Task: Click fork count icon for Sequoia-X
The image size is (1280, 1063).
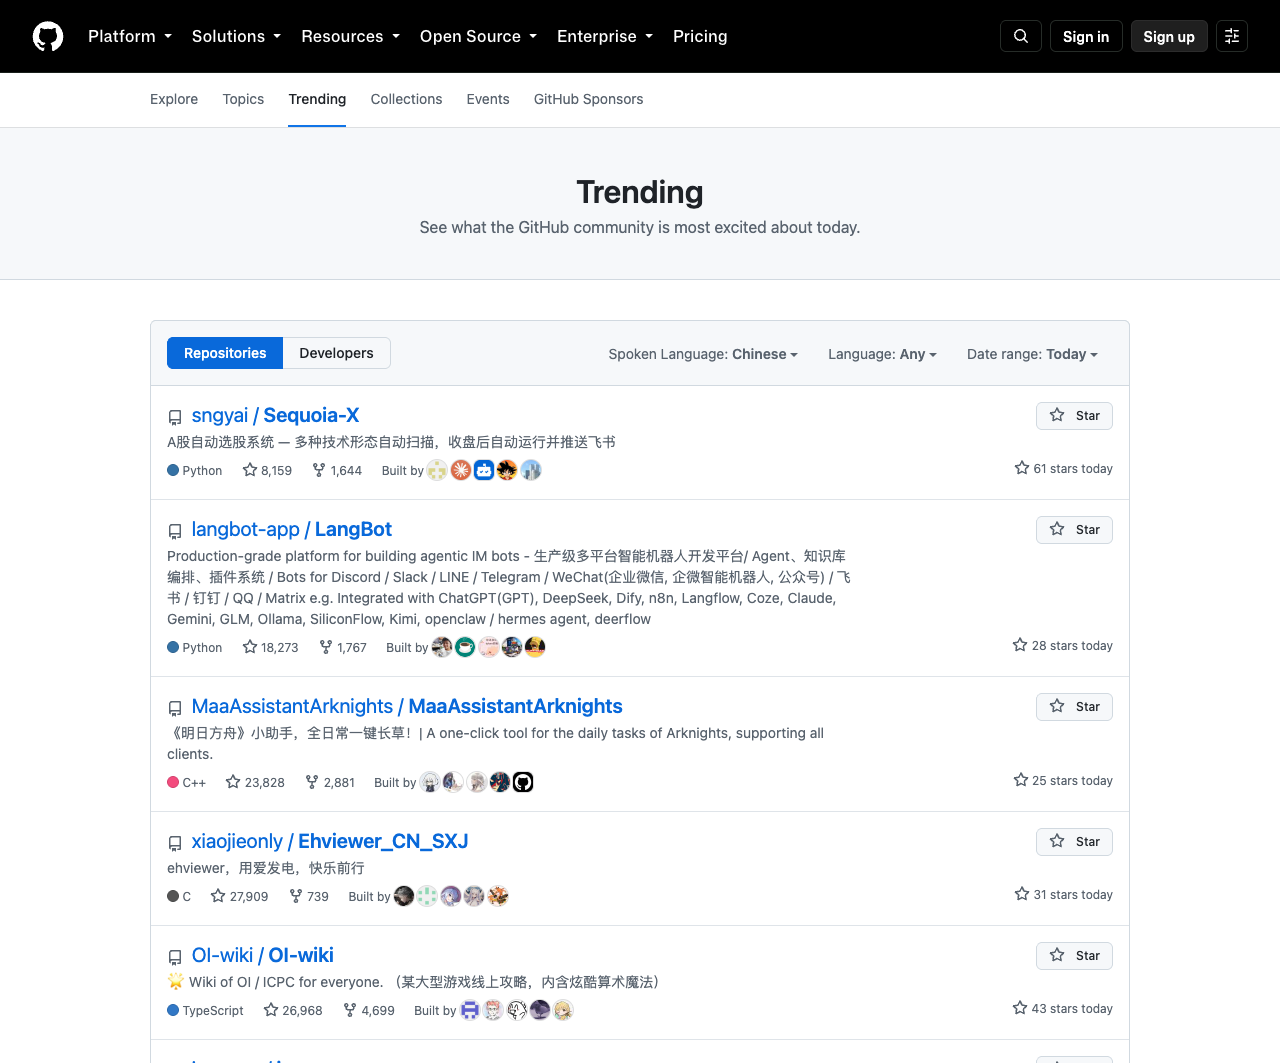Action: pos(319,469)
